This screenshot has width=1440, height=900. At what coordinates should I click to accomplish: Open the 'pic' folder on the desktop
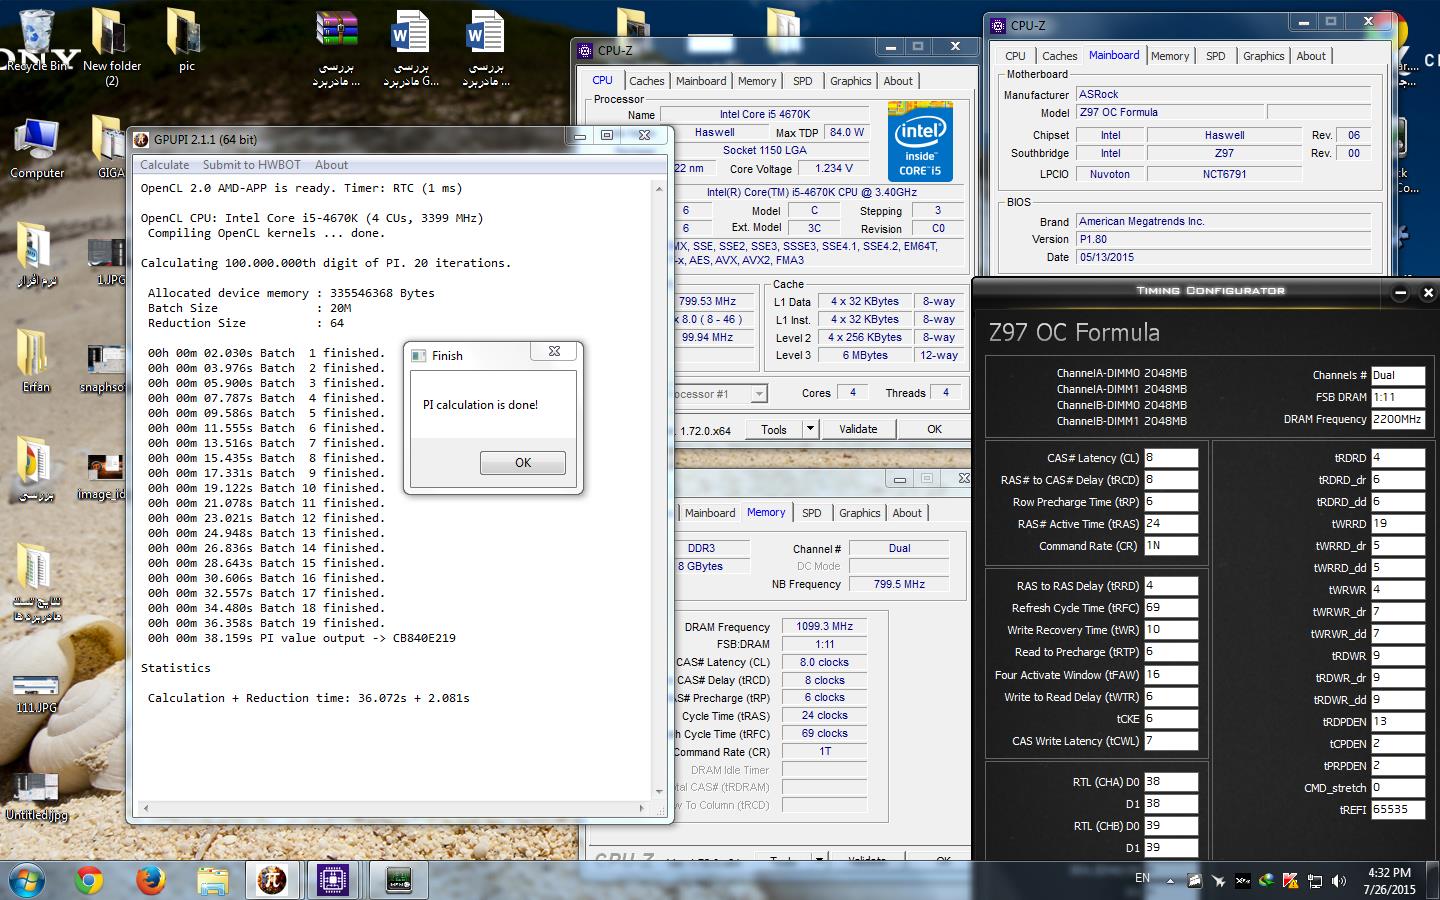[x=186, y=40]
